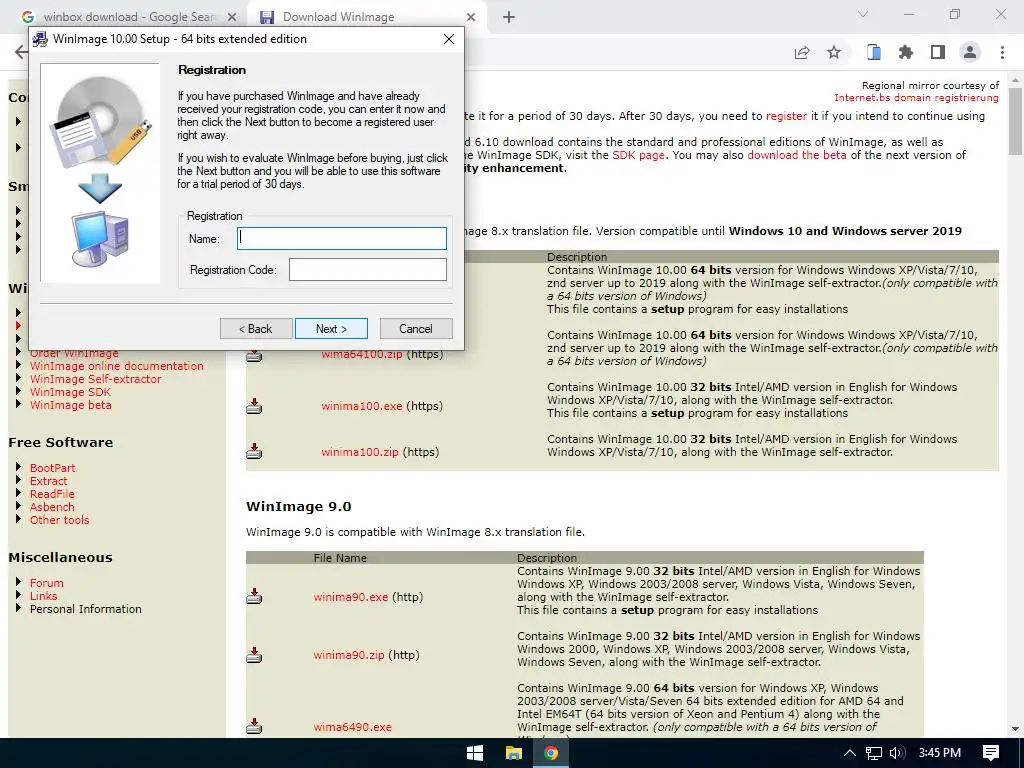1024x768 pixels.
Task: Open WinImage Self-extractor sidebar link
Action: [95, 379]
